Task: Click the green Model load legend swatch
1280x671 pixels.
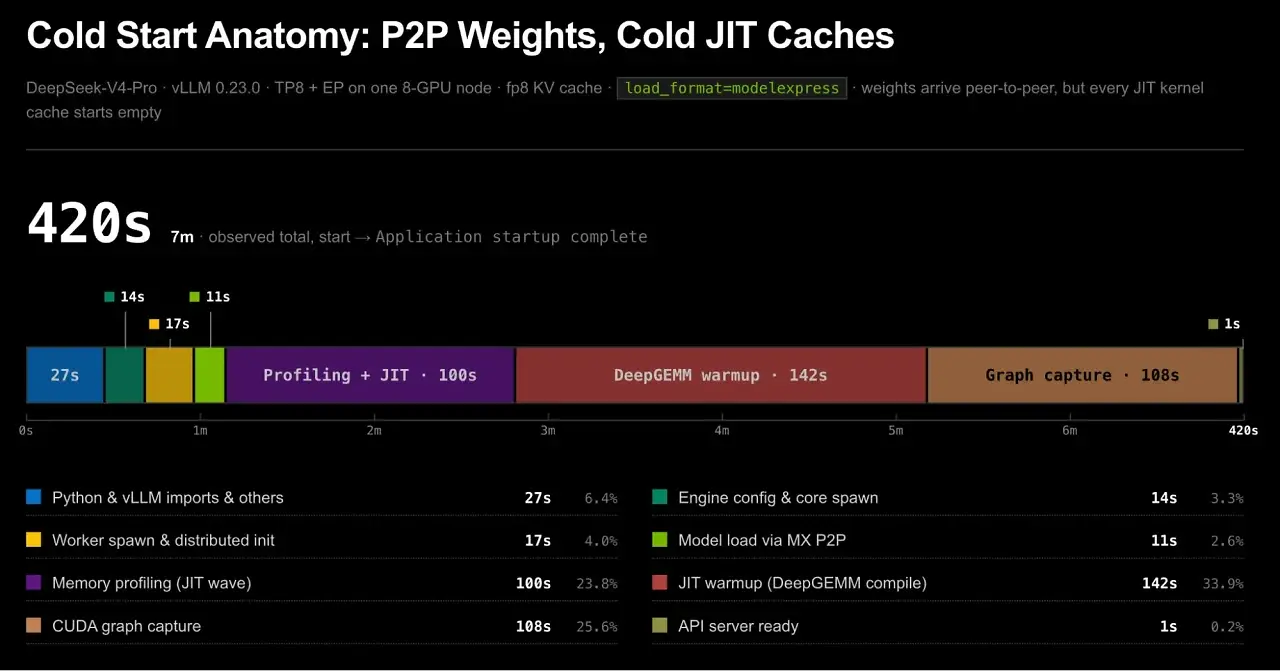Action: click(660, 540)
